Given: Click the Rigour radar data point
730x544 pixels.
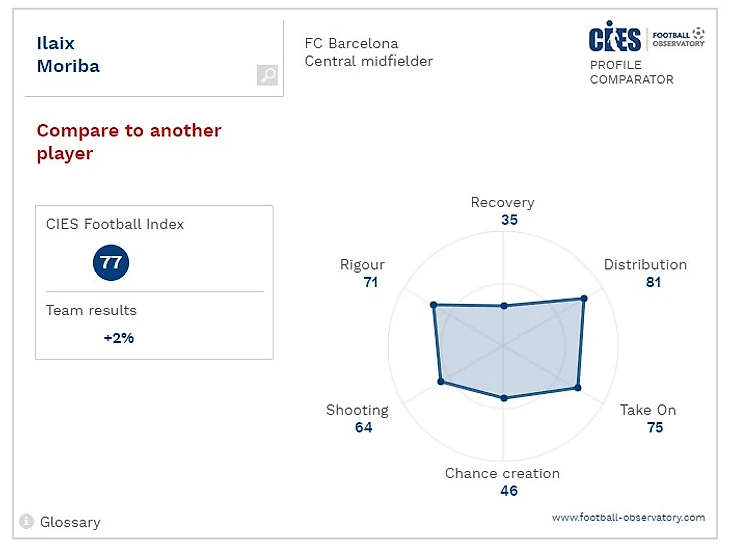Looking at the screenshot, I should click(x=433, y=305).
